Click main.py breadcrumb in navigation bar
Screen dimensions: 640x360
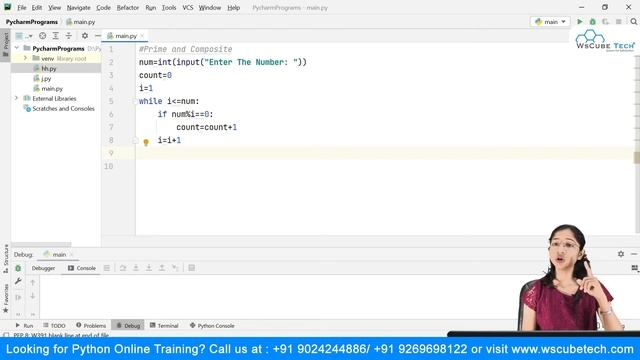coord(81,22)
